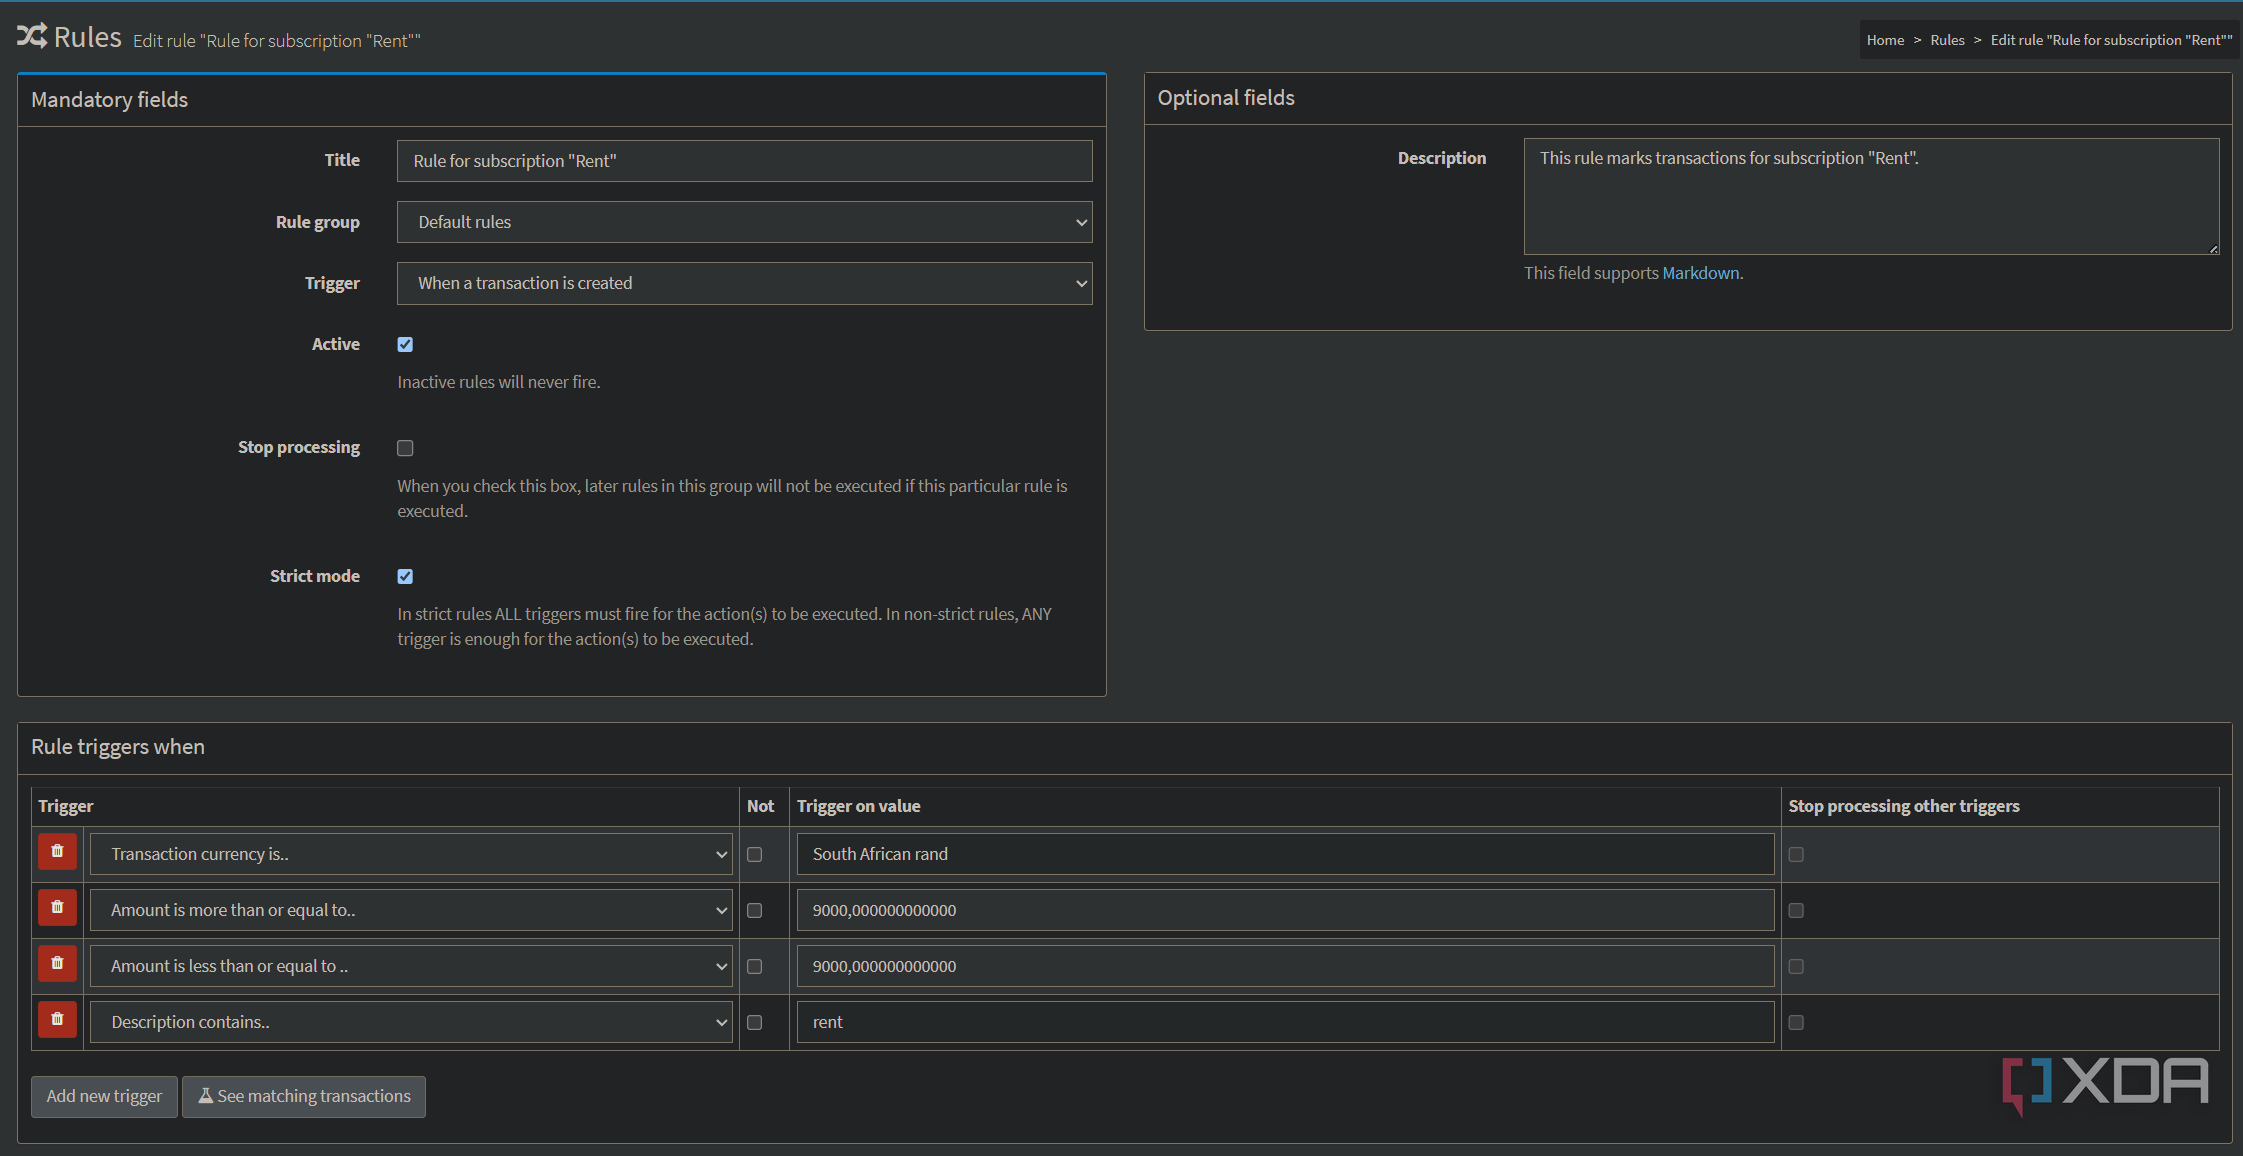Check Not for Description contains trigger
Image resolution: width=2243 pixels, height=1156 pixels.
point(755,1023)
